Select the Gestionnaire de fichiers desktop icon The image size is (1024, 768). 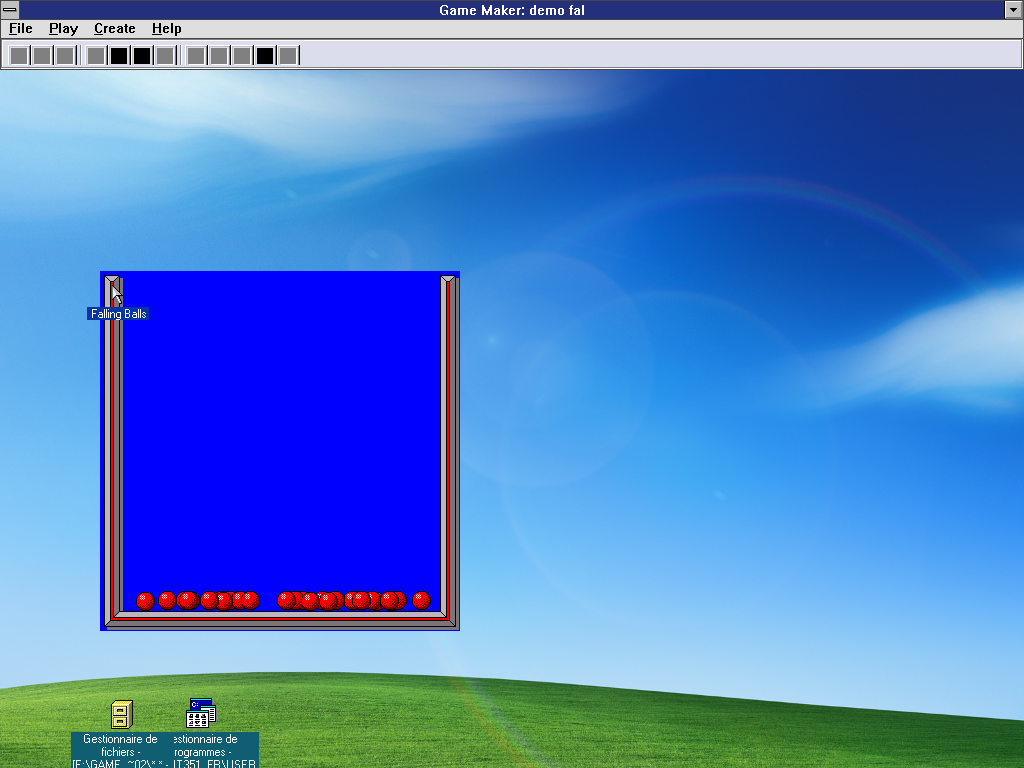point(121,715)
